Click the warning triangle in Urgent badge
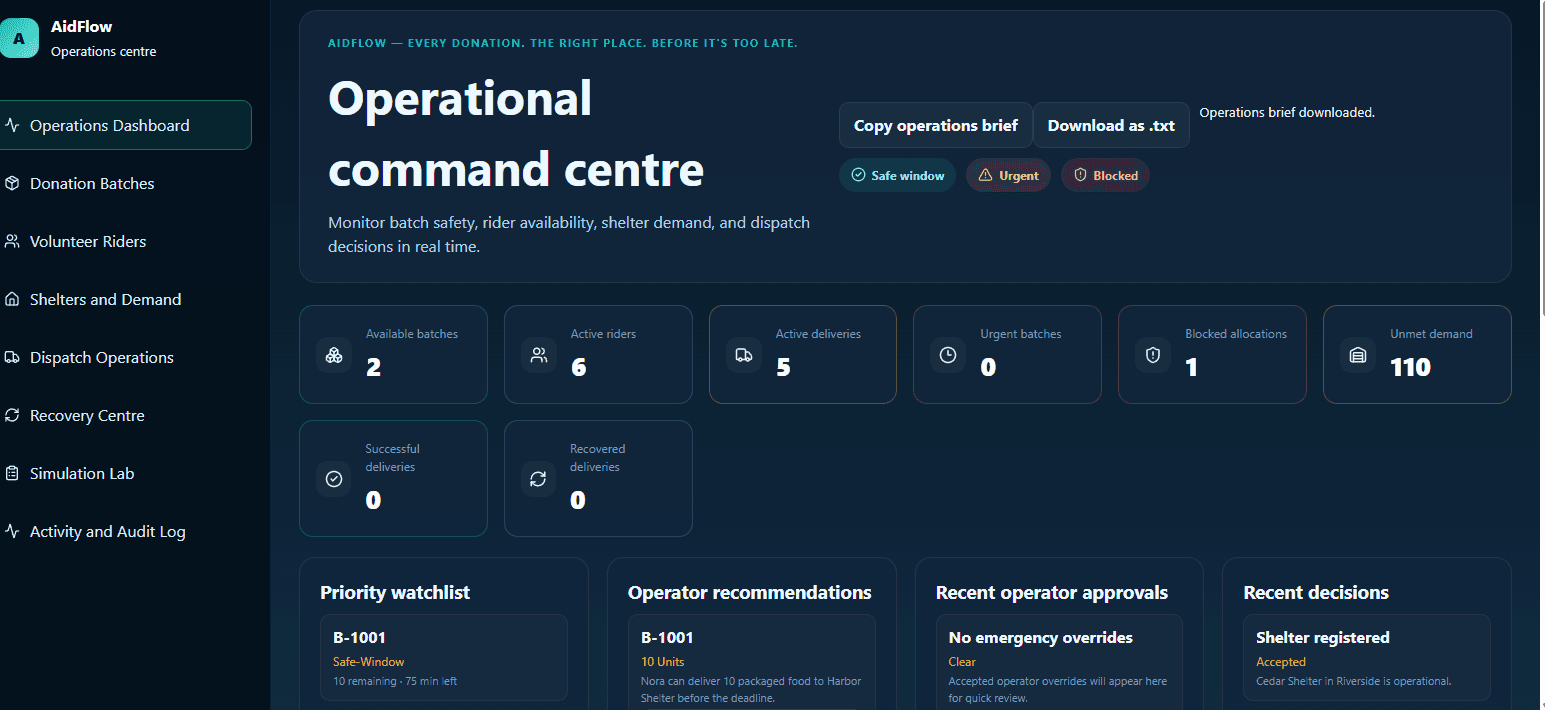Screen dimensions: 1545x710 click(x=985, y=175)
